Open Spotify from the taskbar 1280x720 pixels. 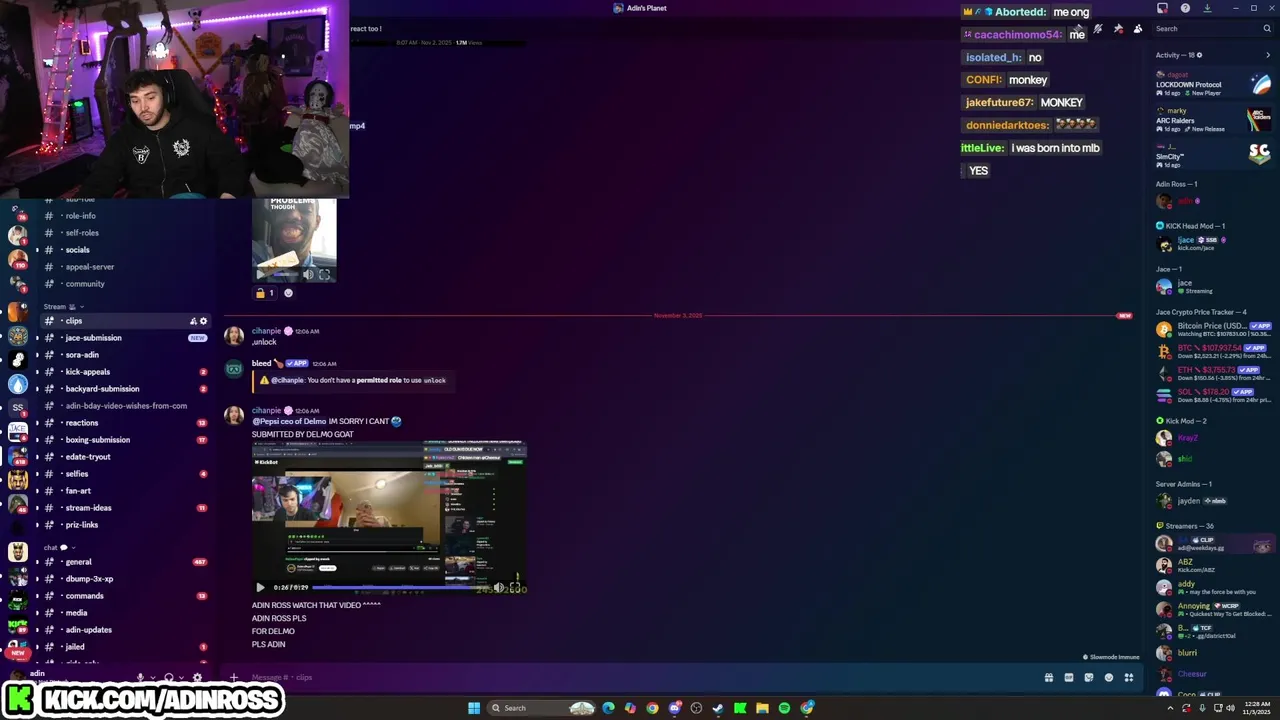click(x=784, y=708)
